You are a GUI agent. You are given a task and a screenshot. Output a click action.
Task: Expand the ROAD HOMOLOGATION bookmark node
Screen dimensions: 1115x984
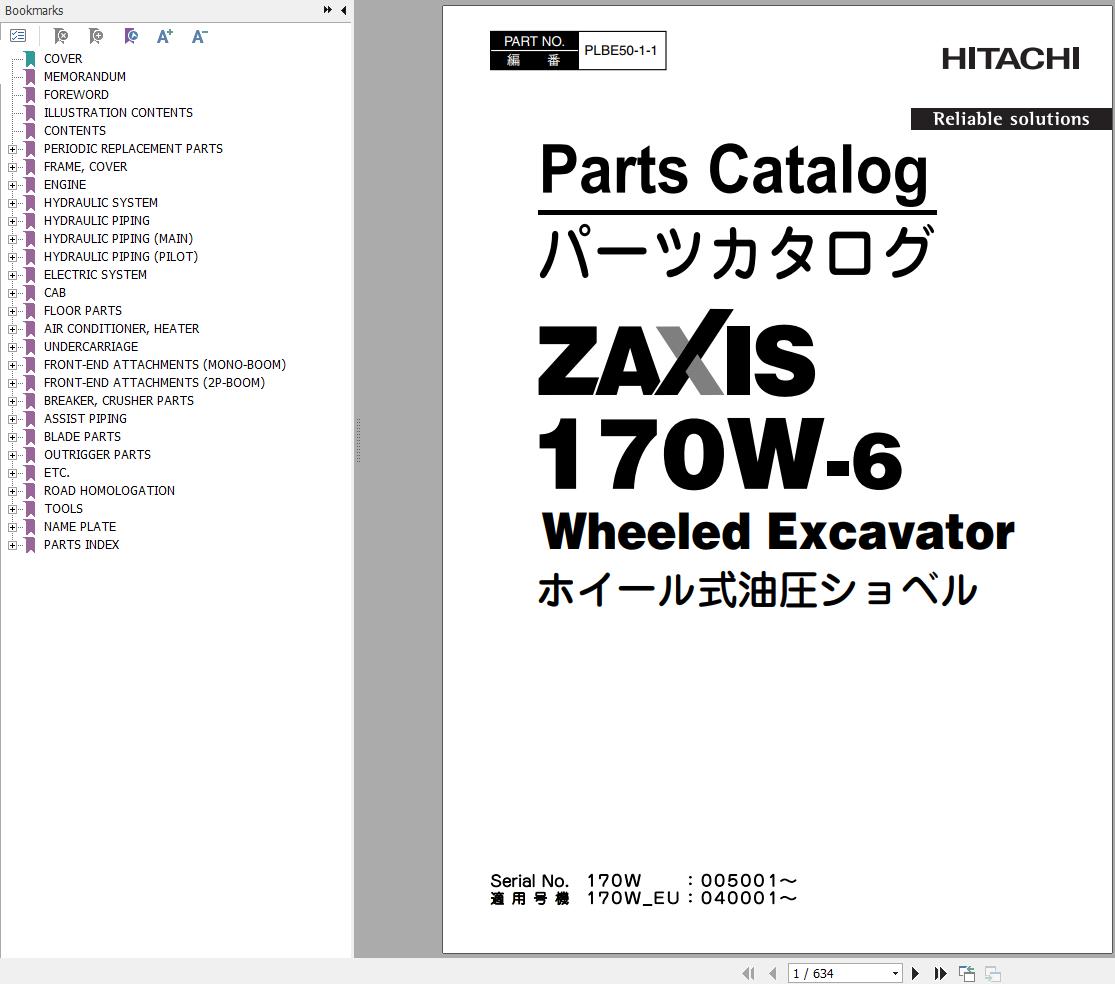[12, 491]
